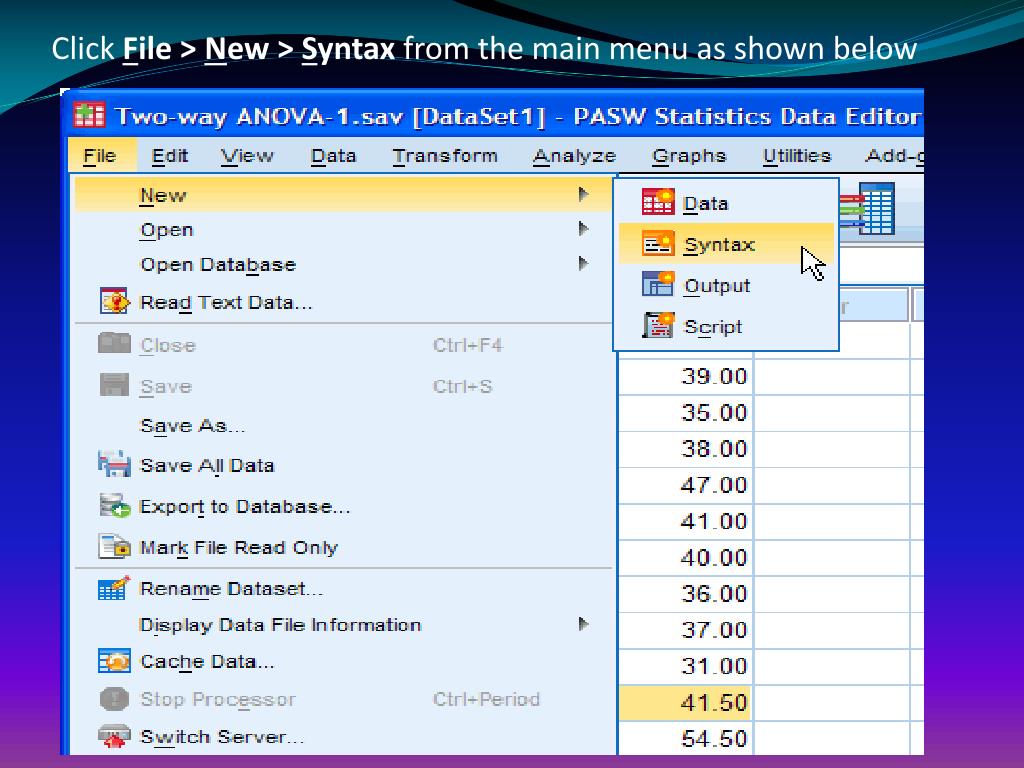This screenshot has width=1024, height=768.
Task: Click the cell containing 37.00
Action: 686,630
